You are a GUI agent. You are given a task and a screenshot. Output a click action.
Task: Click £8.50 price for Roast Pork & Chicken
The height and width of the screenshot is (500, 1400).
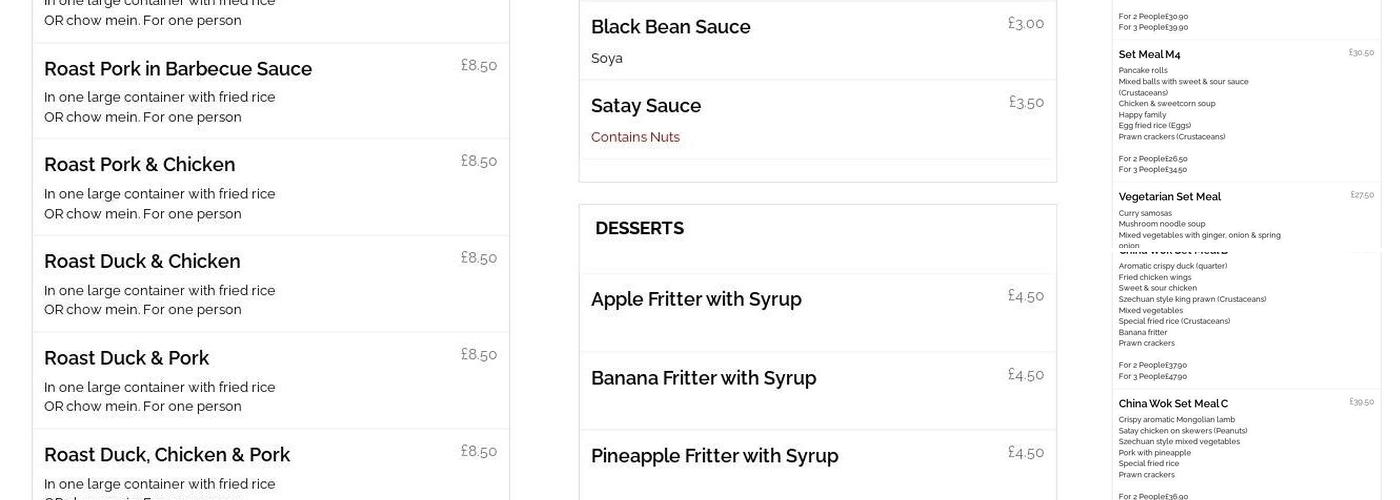[x=479, y=161]
